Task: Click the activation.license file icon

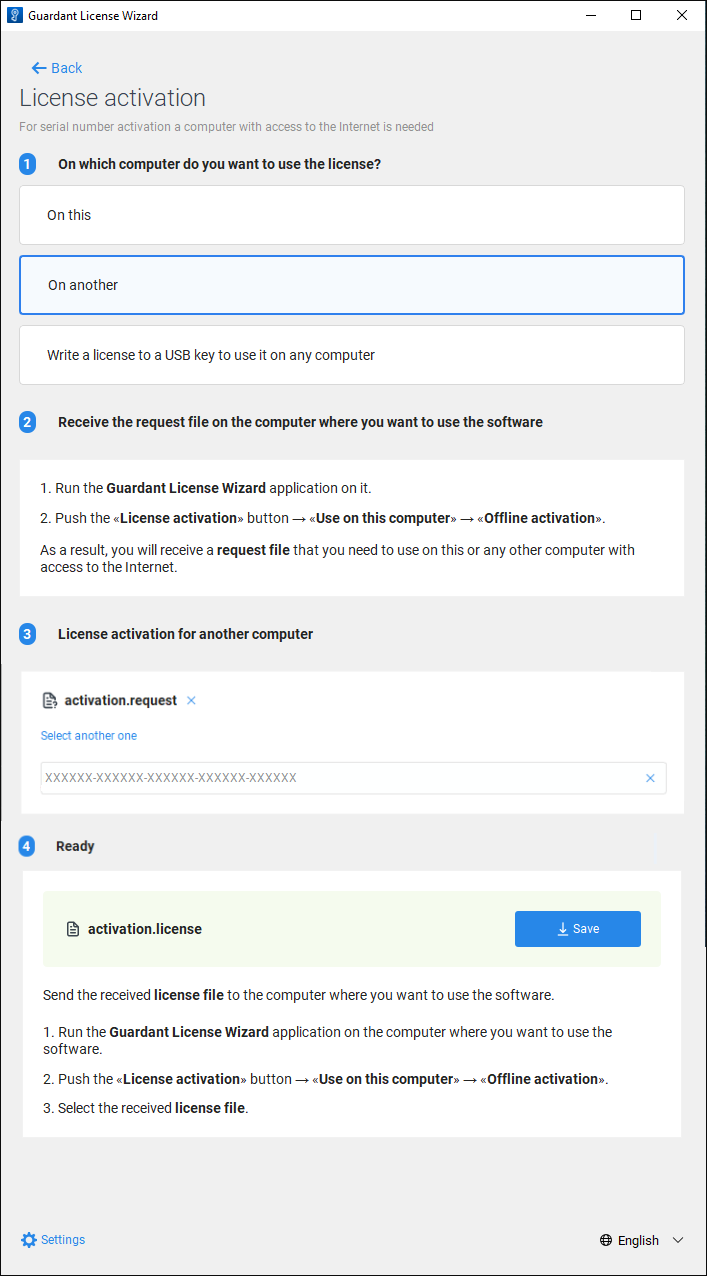Action: (x=73, y=929)
